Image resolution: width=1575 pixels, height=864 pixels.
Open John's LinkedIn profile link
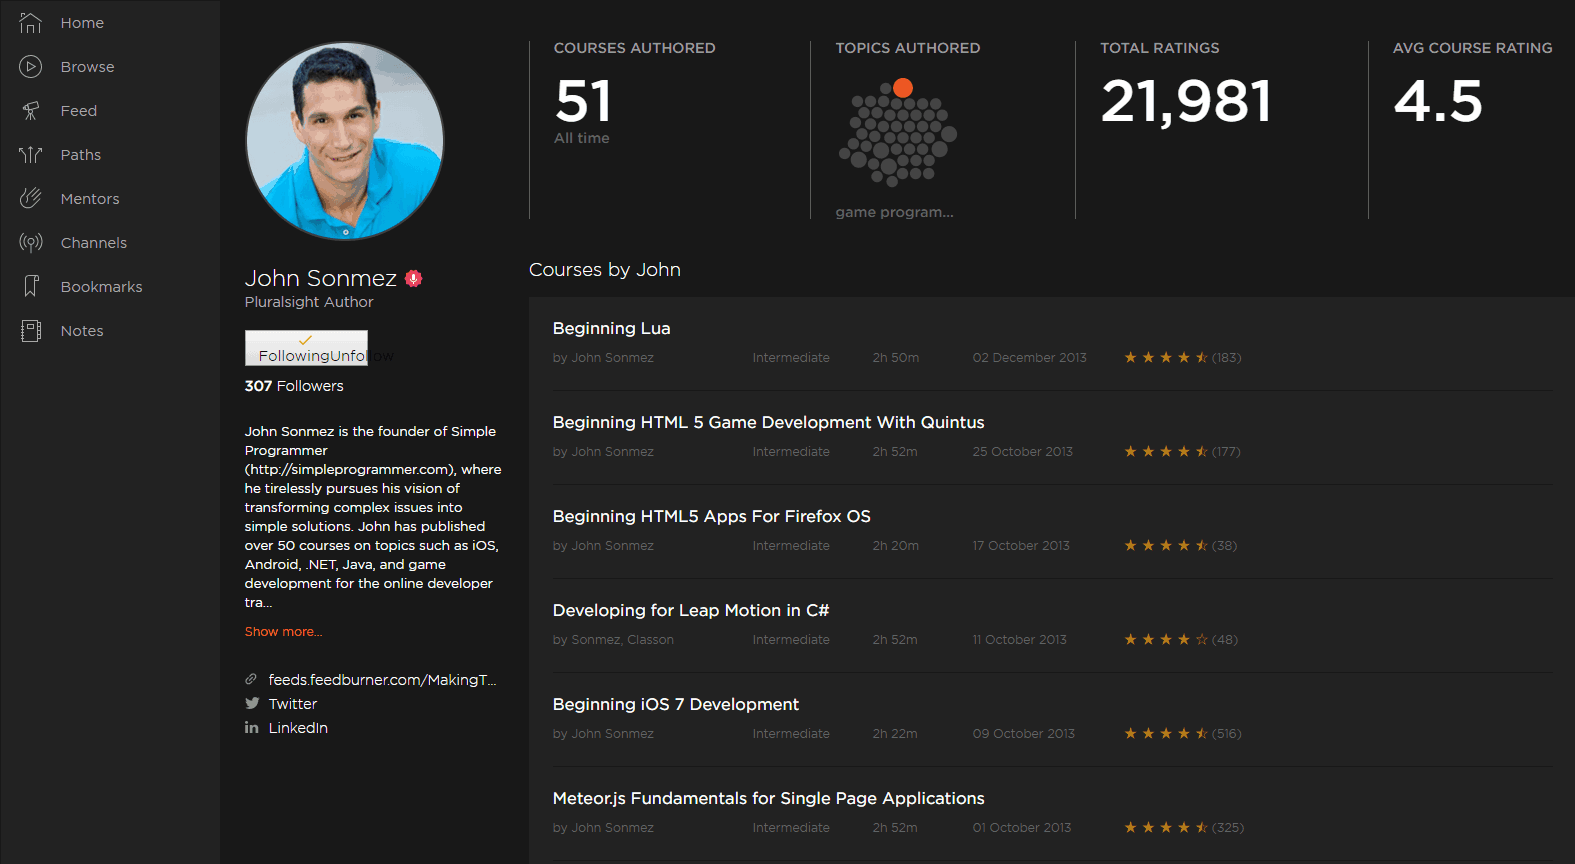298,728
